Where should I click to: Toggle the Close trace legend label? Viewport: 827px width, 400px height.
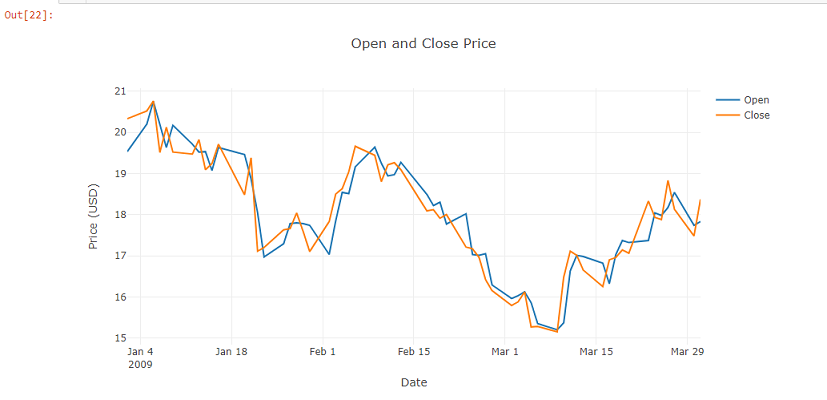756,115
